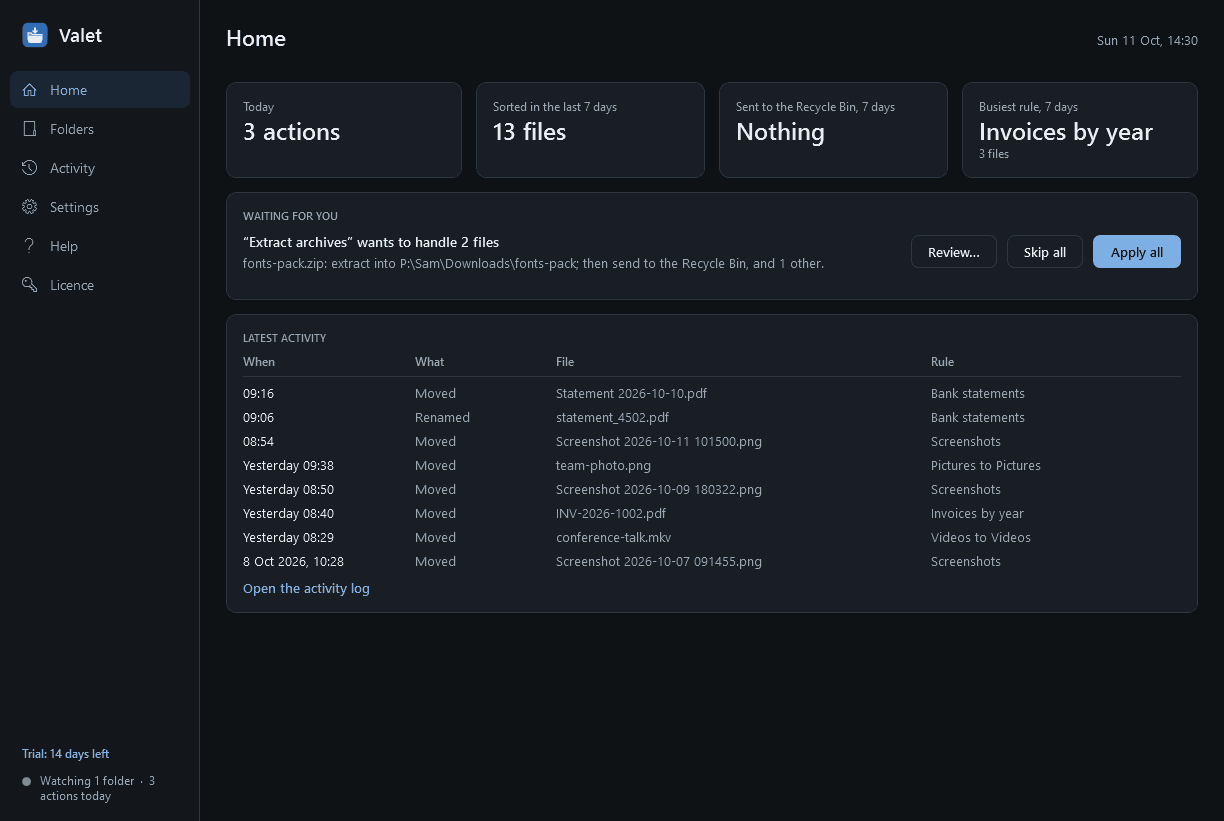Select file INV-2026-1002.pdf
Image resolution: width=1224 pixels, height=821 pixels.
click(x=611, y=514)
